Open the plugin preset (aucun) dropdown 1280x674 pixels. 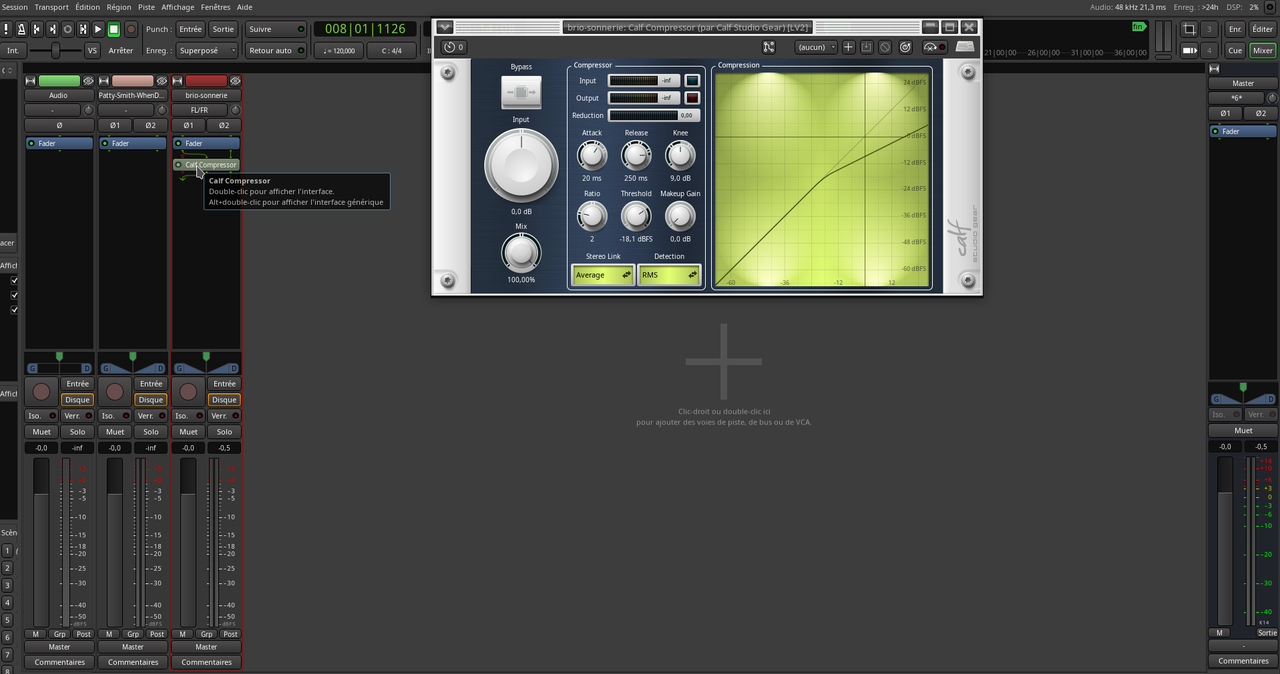click(816, 47)
